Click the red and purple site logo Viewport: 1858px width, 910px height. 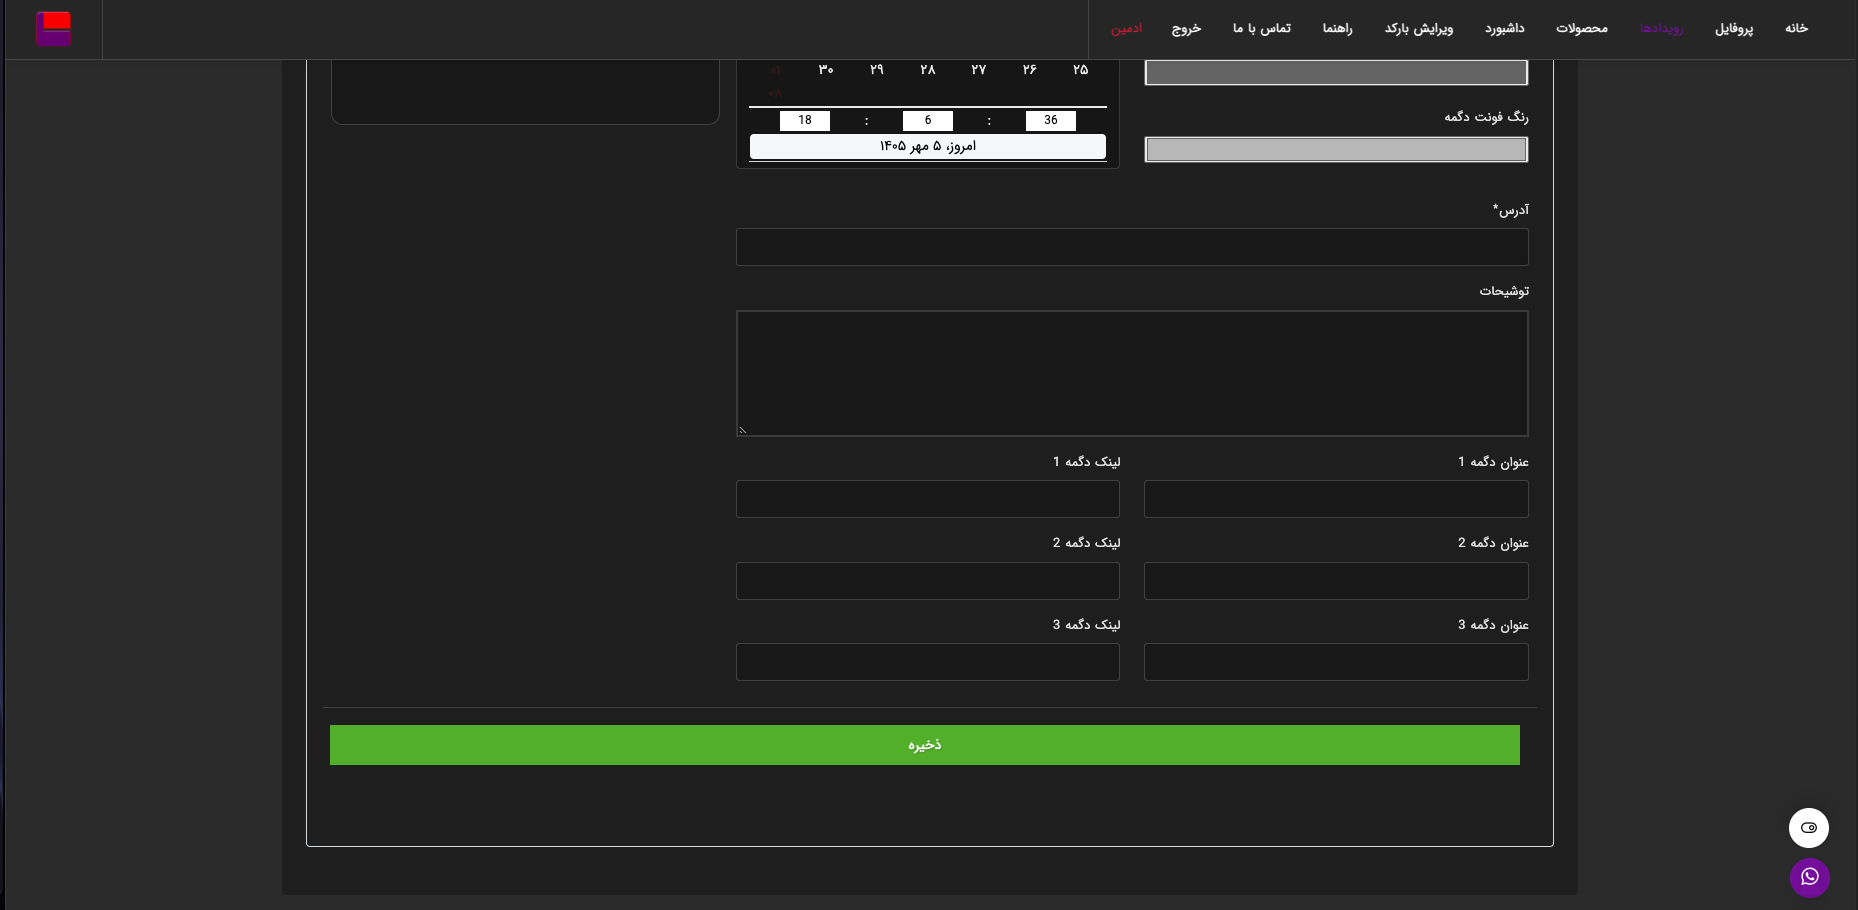point(54,28)
